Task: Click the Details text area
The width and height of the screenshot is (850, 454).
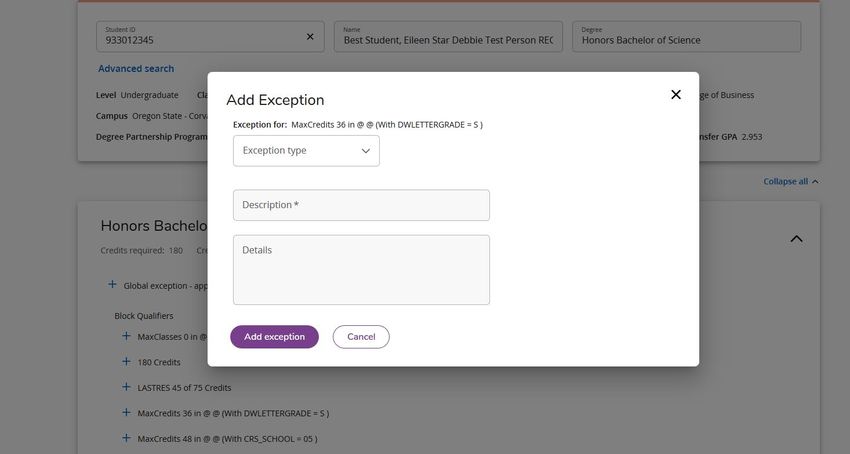Action: 361,270
